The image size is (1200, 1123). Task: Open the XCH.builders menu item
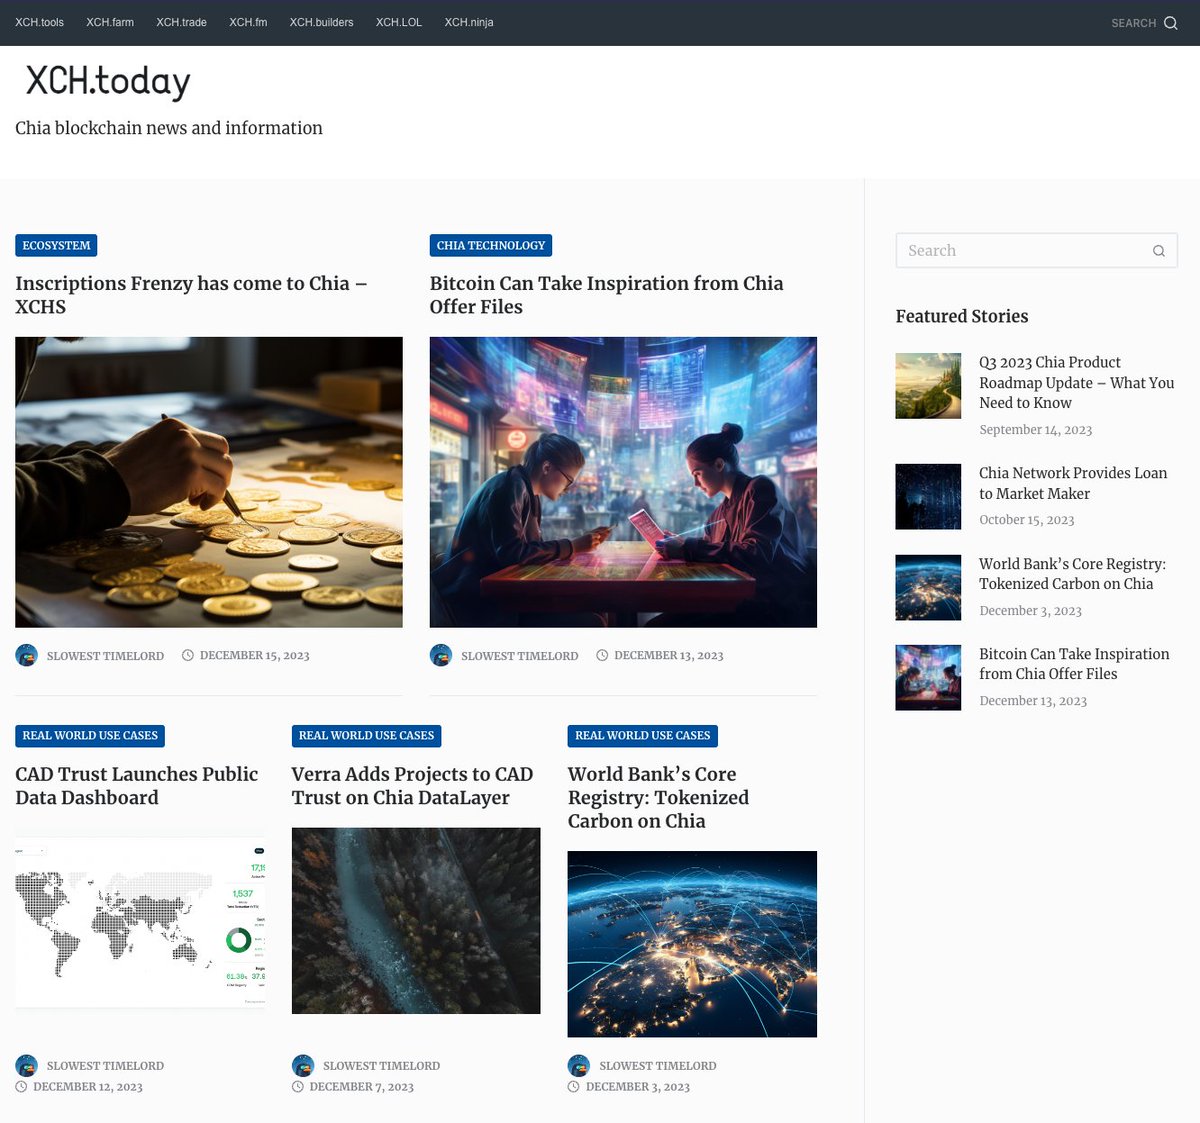click(321, 22)
